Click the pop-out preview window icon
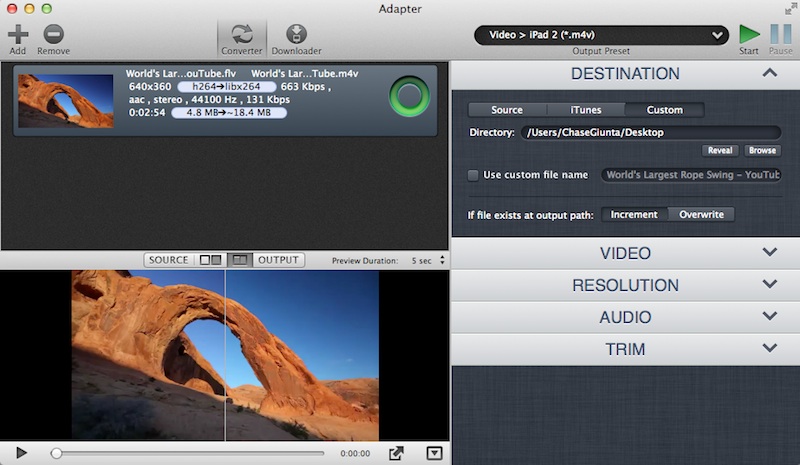This screenshot has height=465, width=800. (396, 453)
